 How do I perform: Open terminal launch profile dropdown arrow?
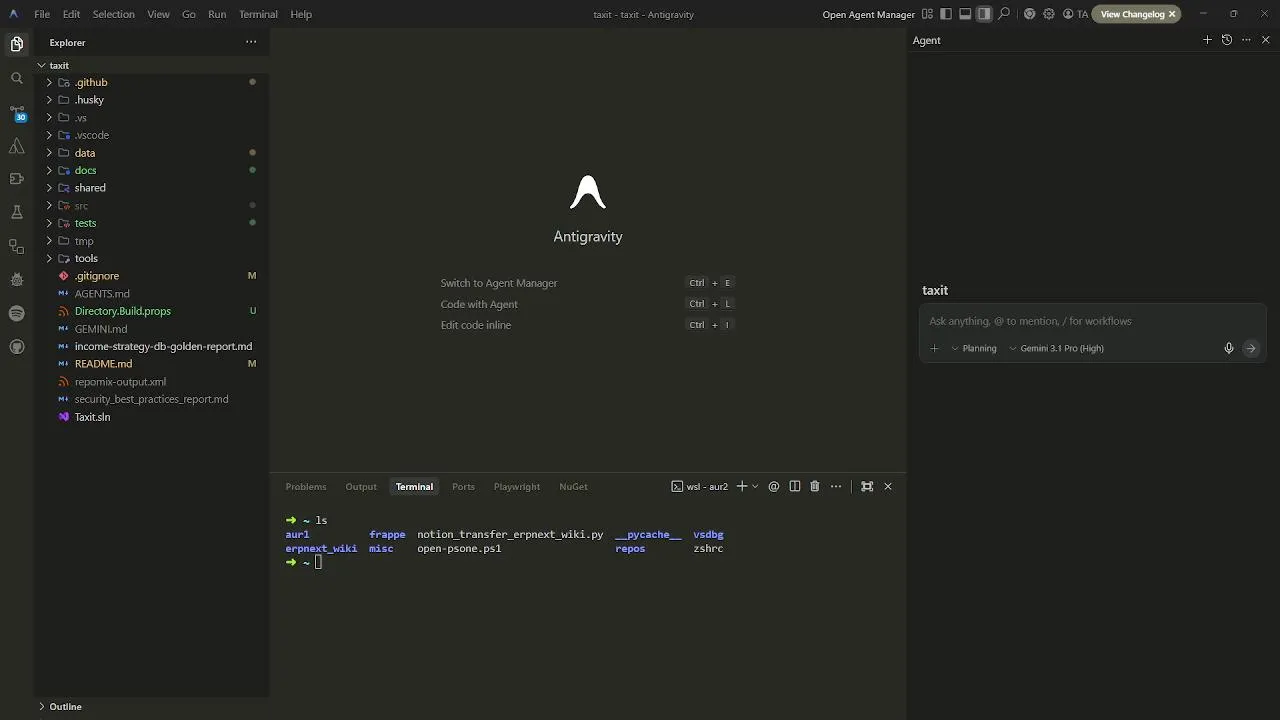(x=755, y=486)
